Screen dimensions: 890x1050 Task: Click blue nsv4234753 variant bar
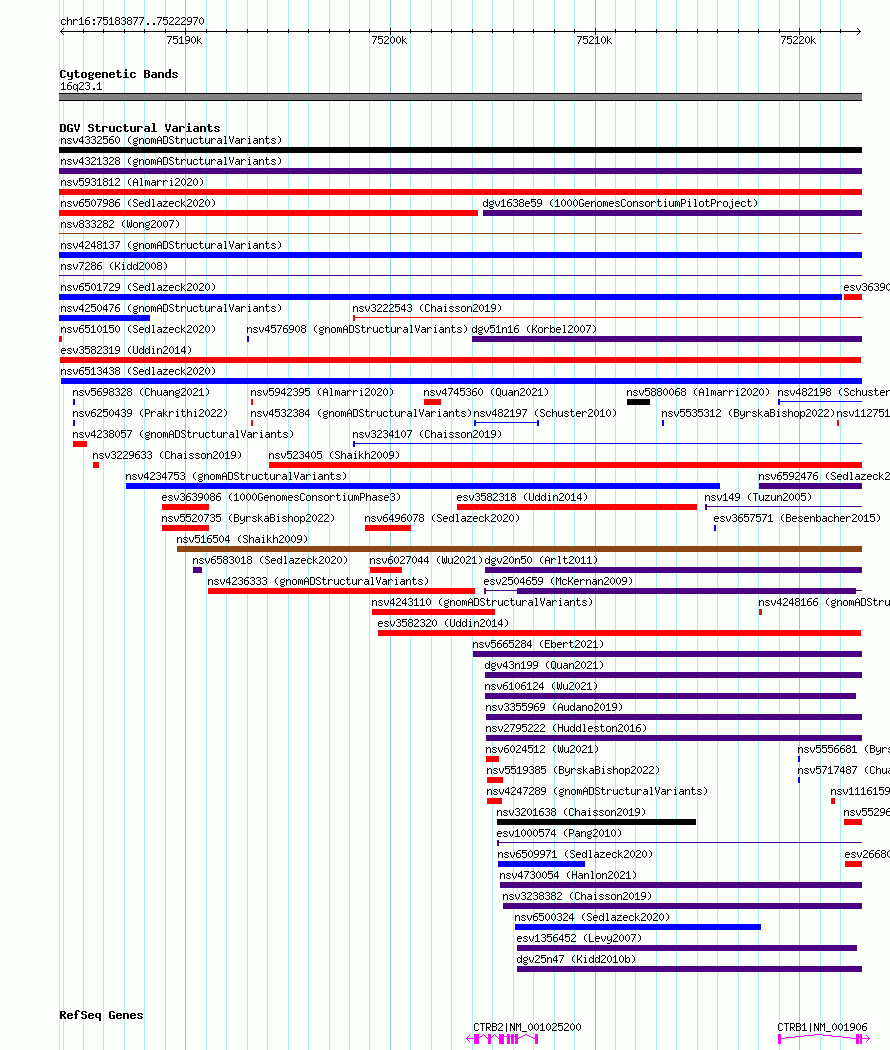423,486
